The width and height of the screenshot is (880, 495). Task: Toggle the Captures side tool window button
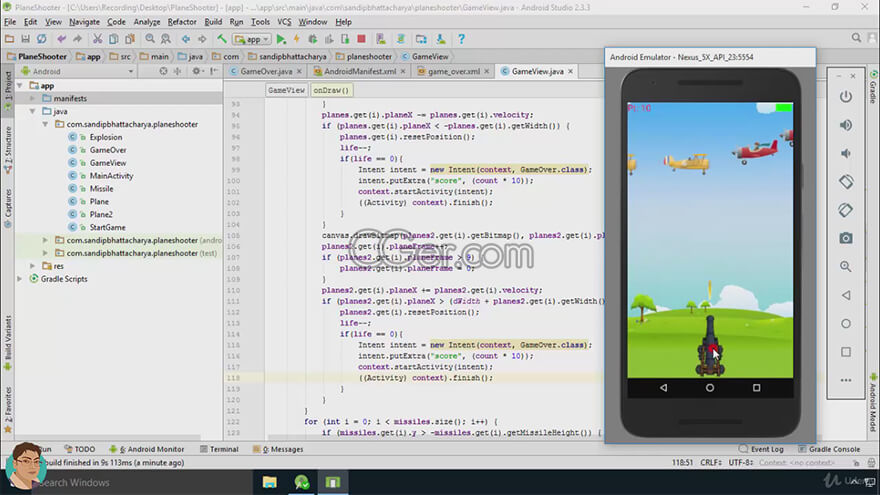[x=8, y=208]
